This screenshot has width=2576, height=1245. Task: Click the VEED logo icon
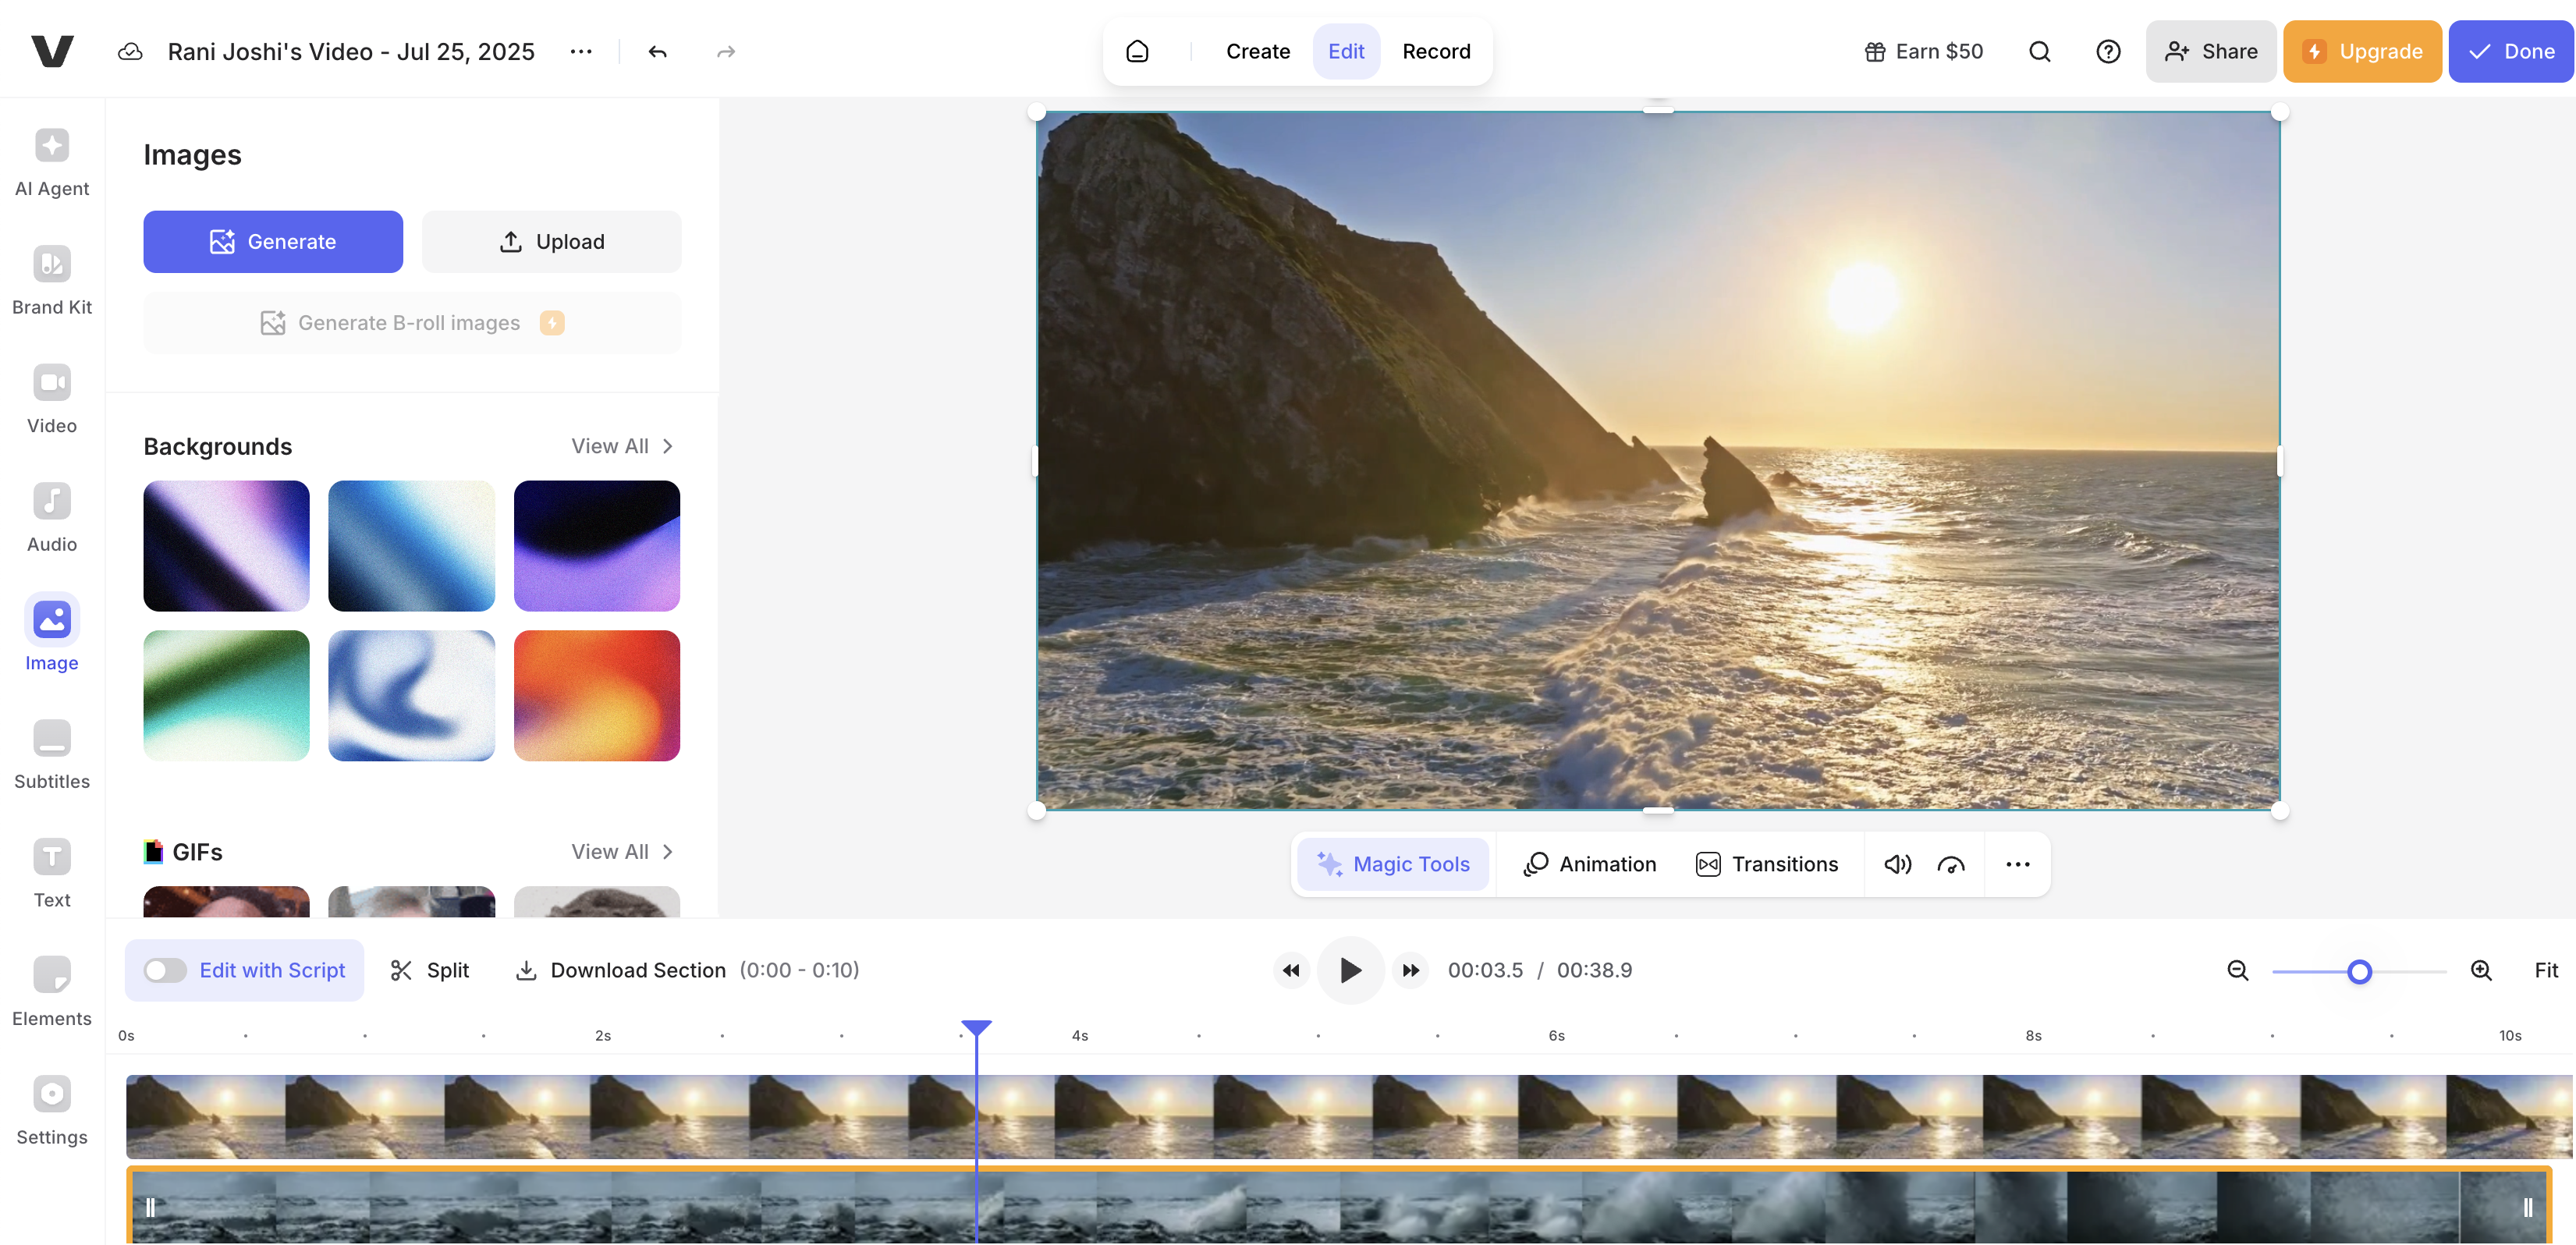click(52, 51)
